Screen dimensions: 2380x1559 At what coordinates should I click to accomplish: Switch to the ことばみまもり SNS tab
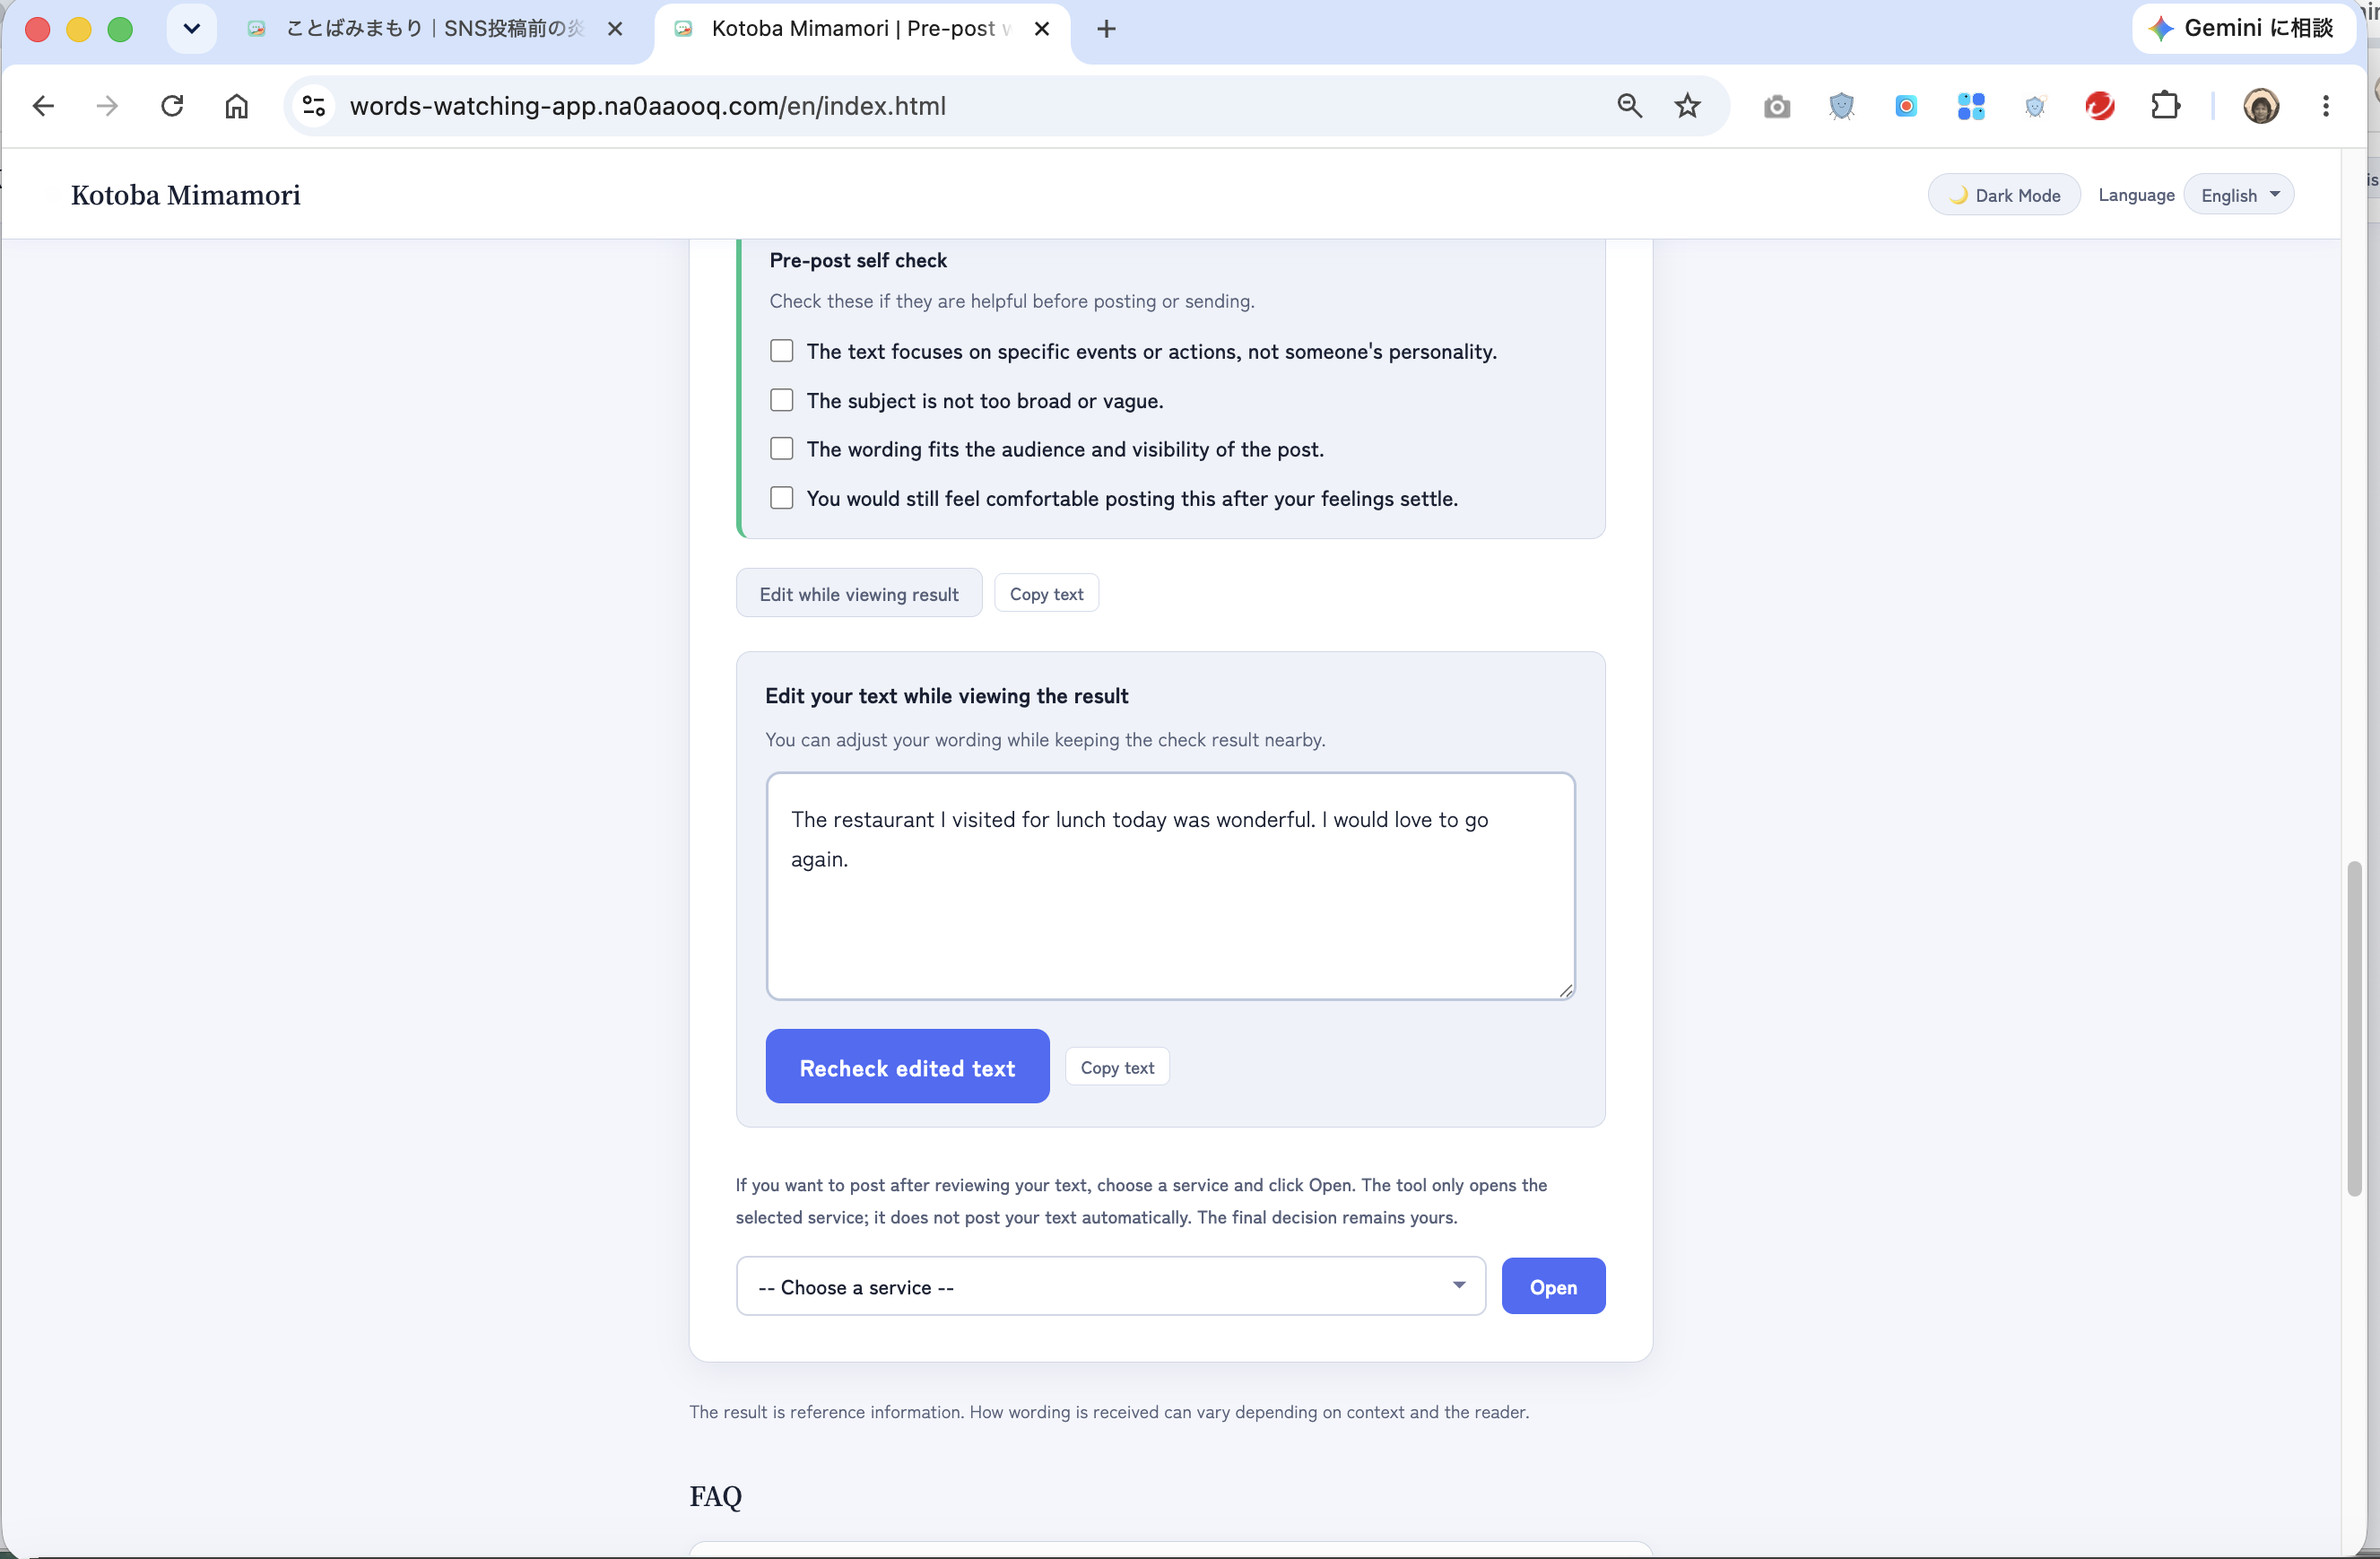(434, 29)
